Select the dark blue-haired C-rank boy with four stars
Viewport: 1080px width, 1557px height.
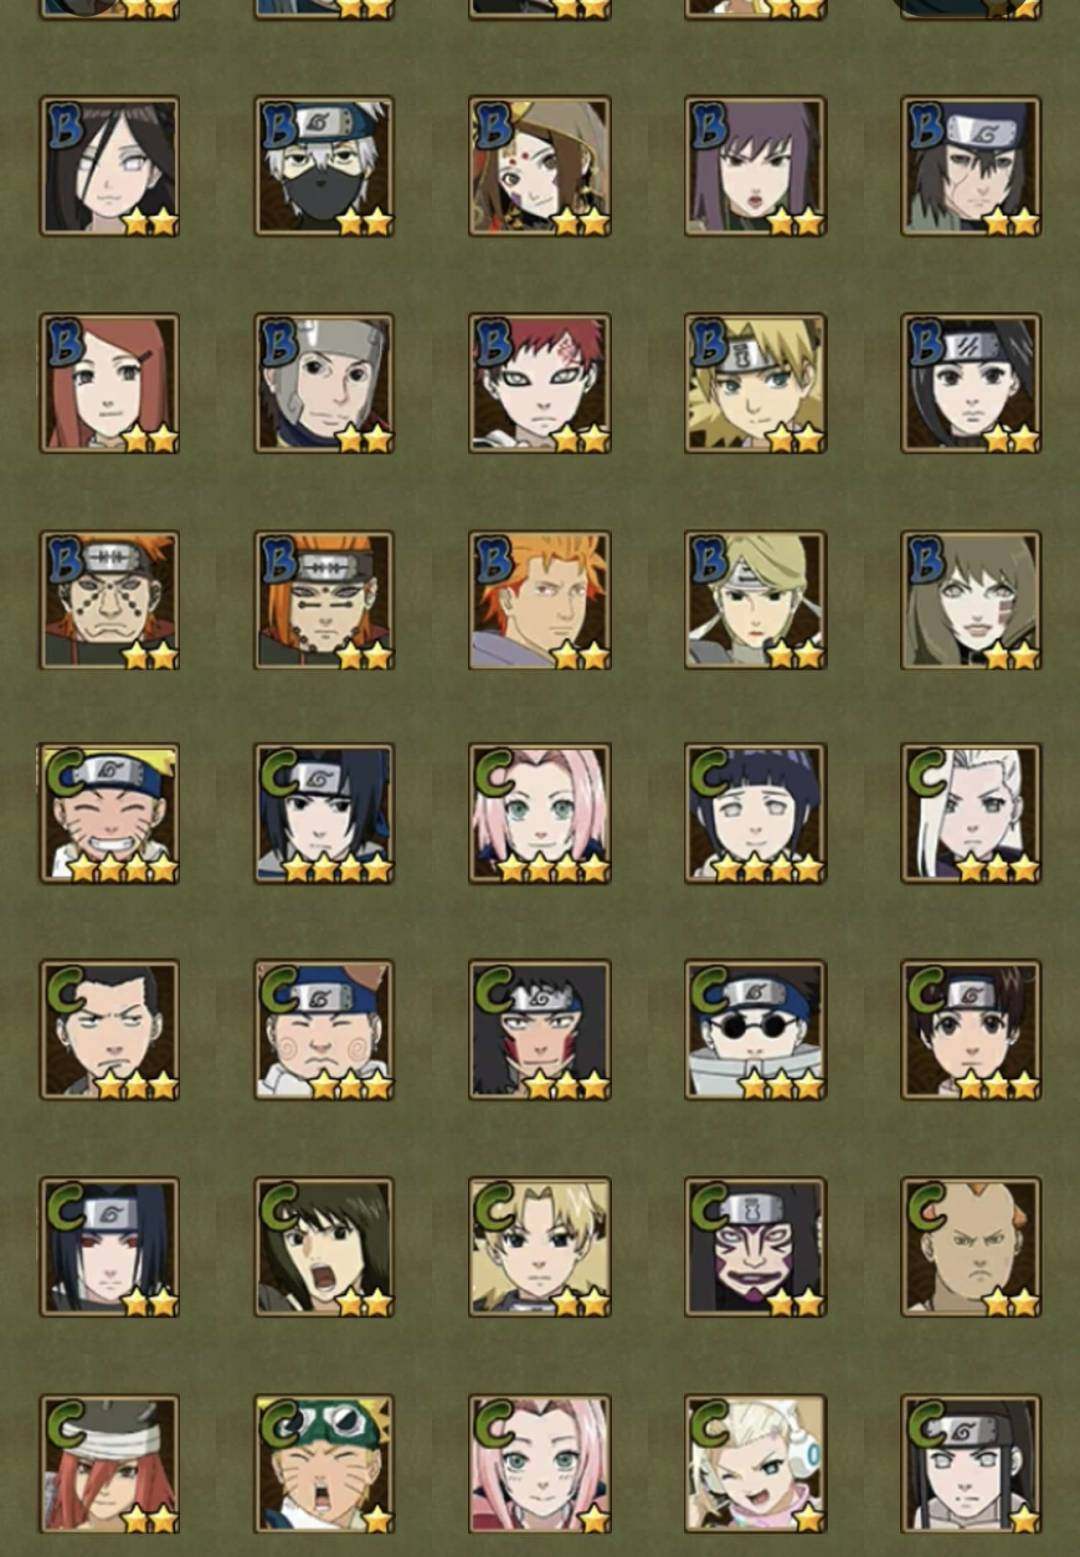click(x=324, y=813)
